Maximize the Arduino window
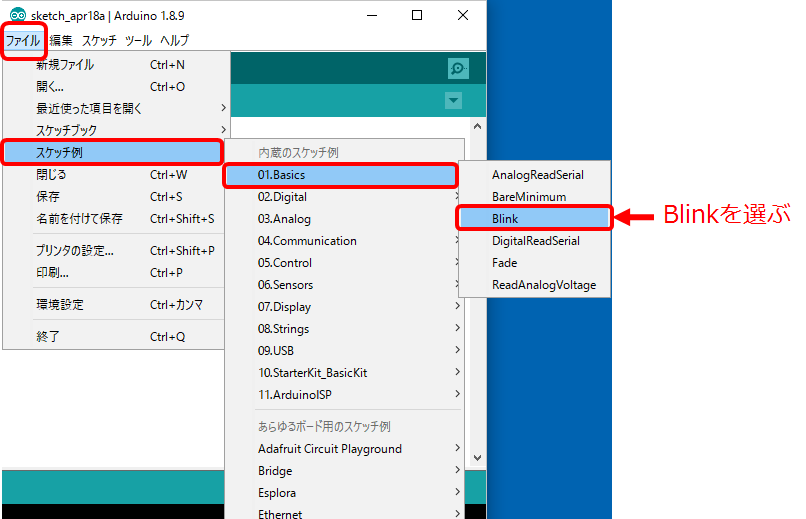Viewport: 806px width, 519px height. [417, 15]
